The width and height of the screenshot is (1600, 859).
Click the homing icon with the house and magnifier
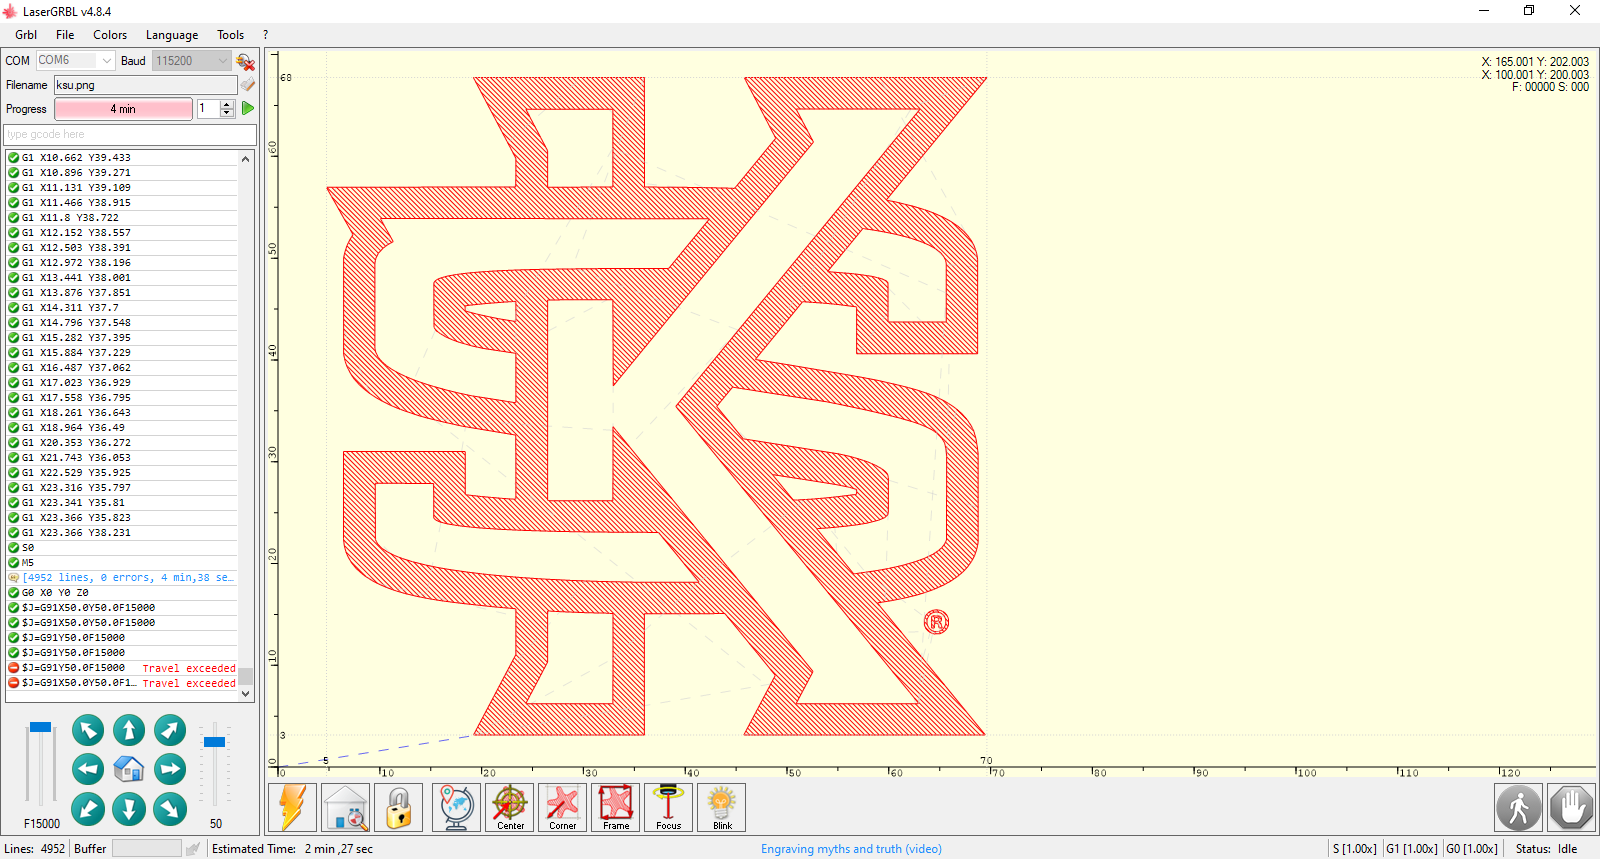tap(346, 807)
